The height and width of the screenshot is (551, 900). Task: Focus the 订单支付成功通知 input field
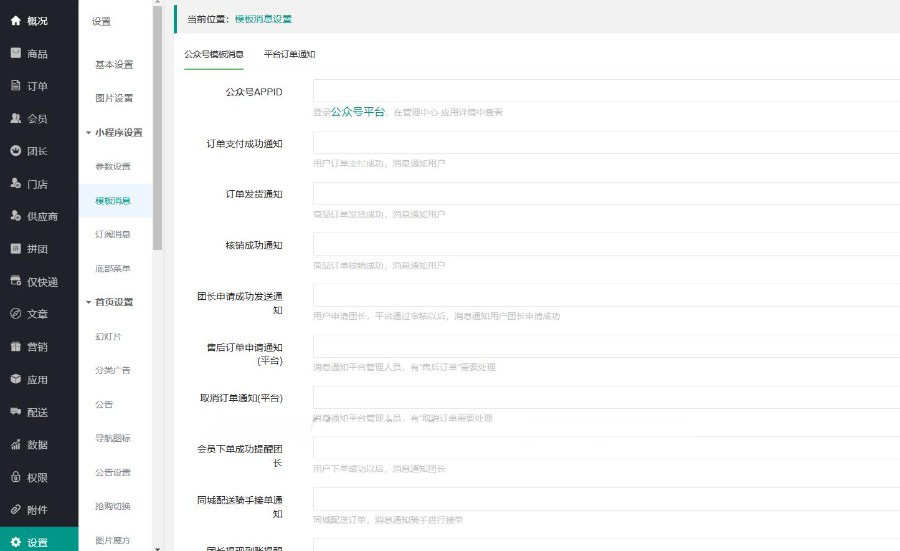pyautogui.click(x=606, y=143)
